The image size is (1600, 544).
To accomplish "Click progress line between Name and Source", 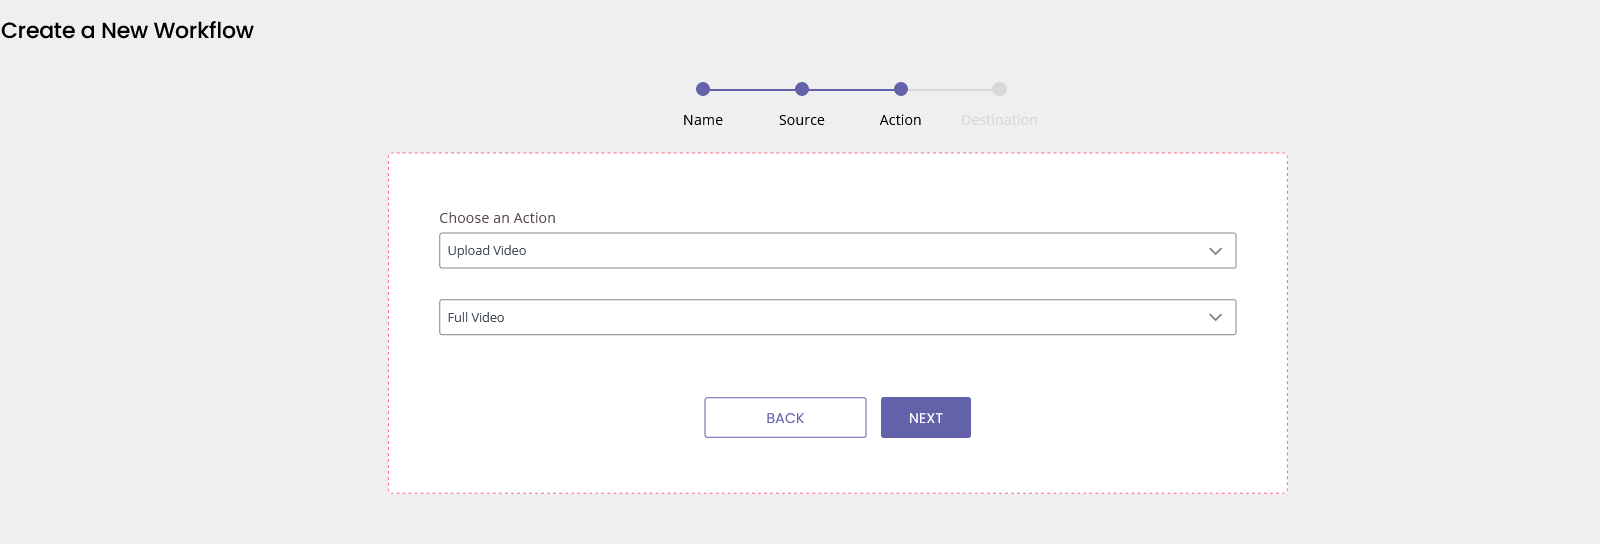I will tap(752, 90).
